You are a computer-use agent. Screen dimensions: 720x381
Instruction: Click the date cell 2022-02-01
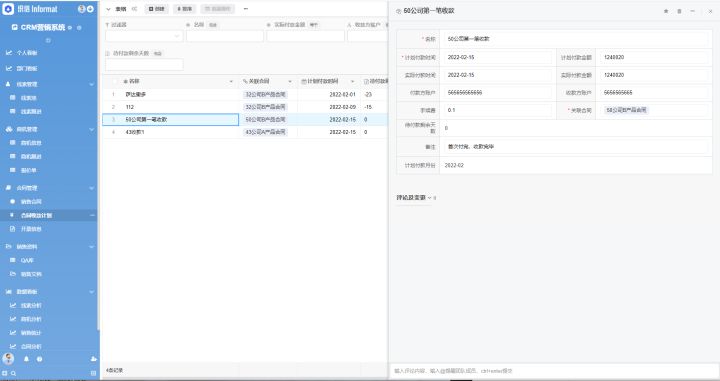pos(343,95)
